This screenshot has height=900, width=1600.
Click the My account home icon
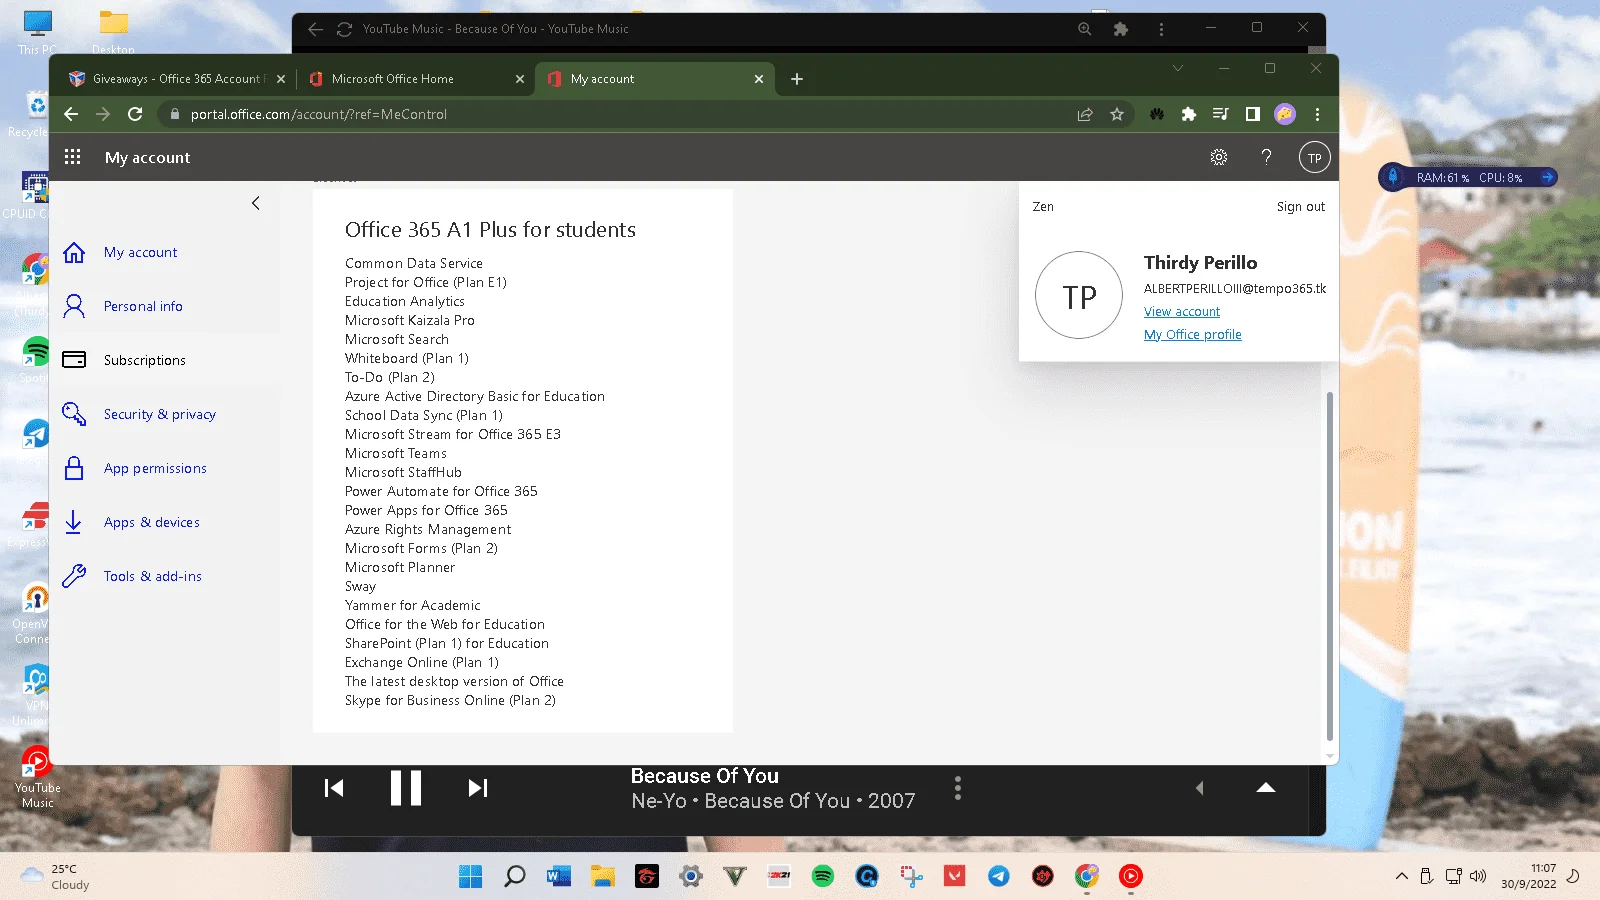74,253
